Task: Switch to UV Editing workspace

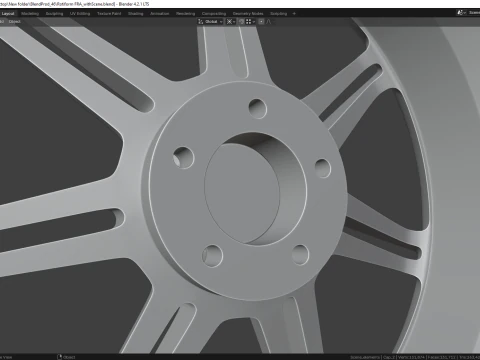Action: pos(80,14)
